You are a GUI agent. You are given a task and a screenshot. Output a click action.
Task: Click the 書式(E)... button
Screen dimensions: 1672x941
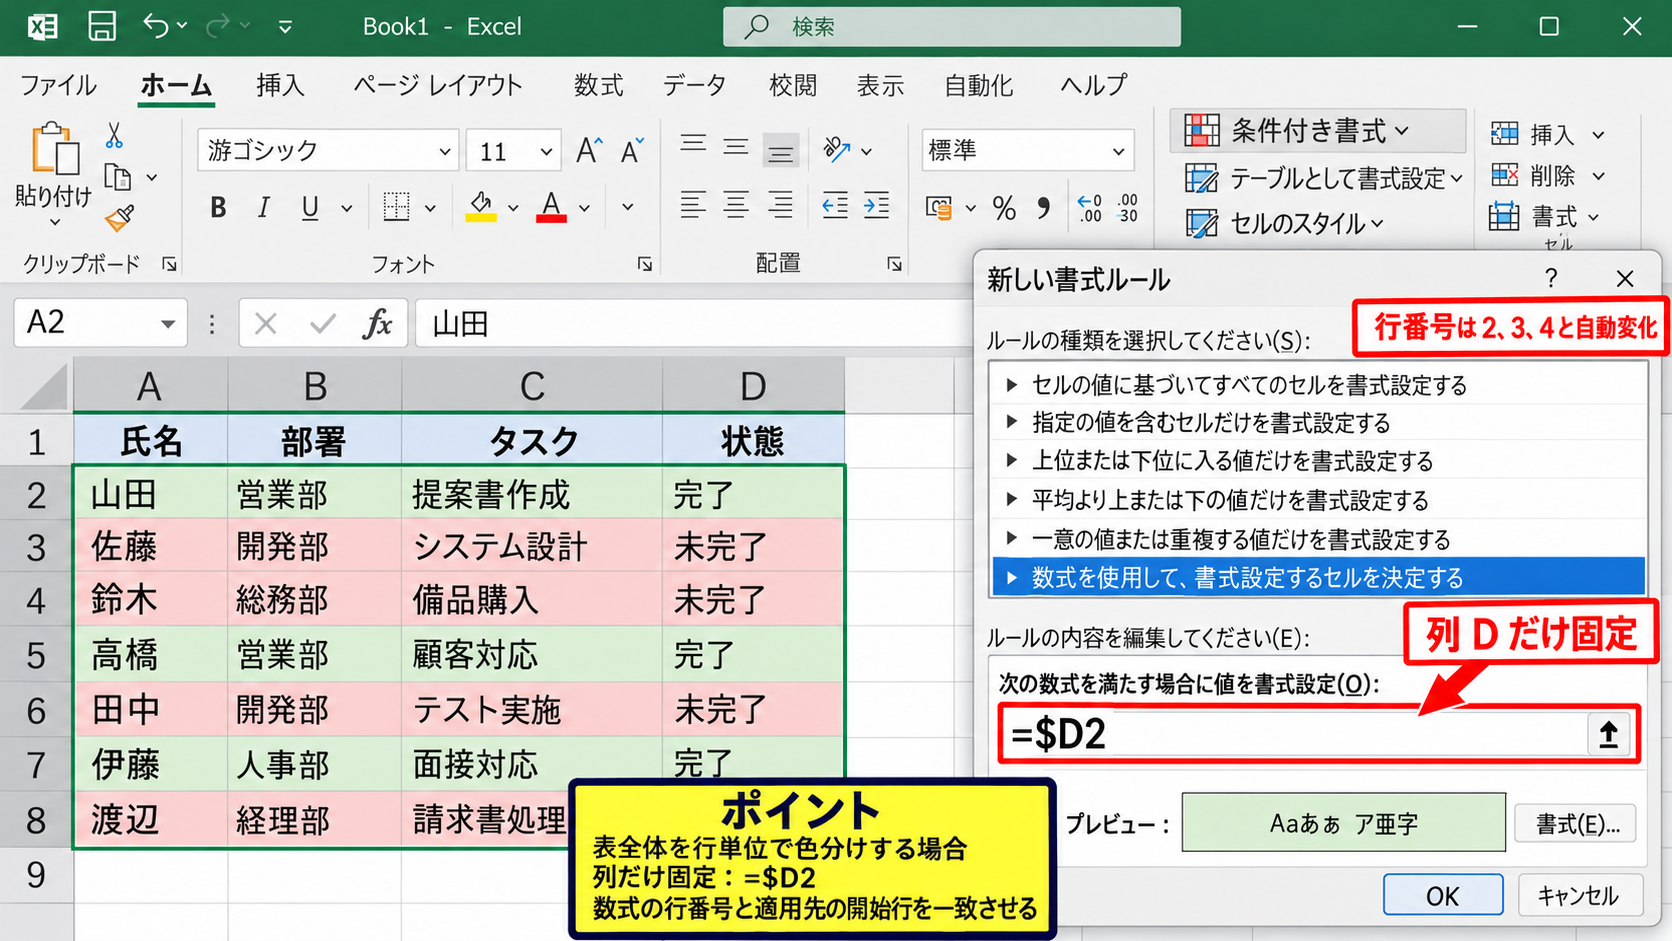pyautogui.click(x=1576, y=824)
